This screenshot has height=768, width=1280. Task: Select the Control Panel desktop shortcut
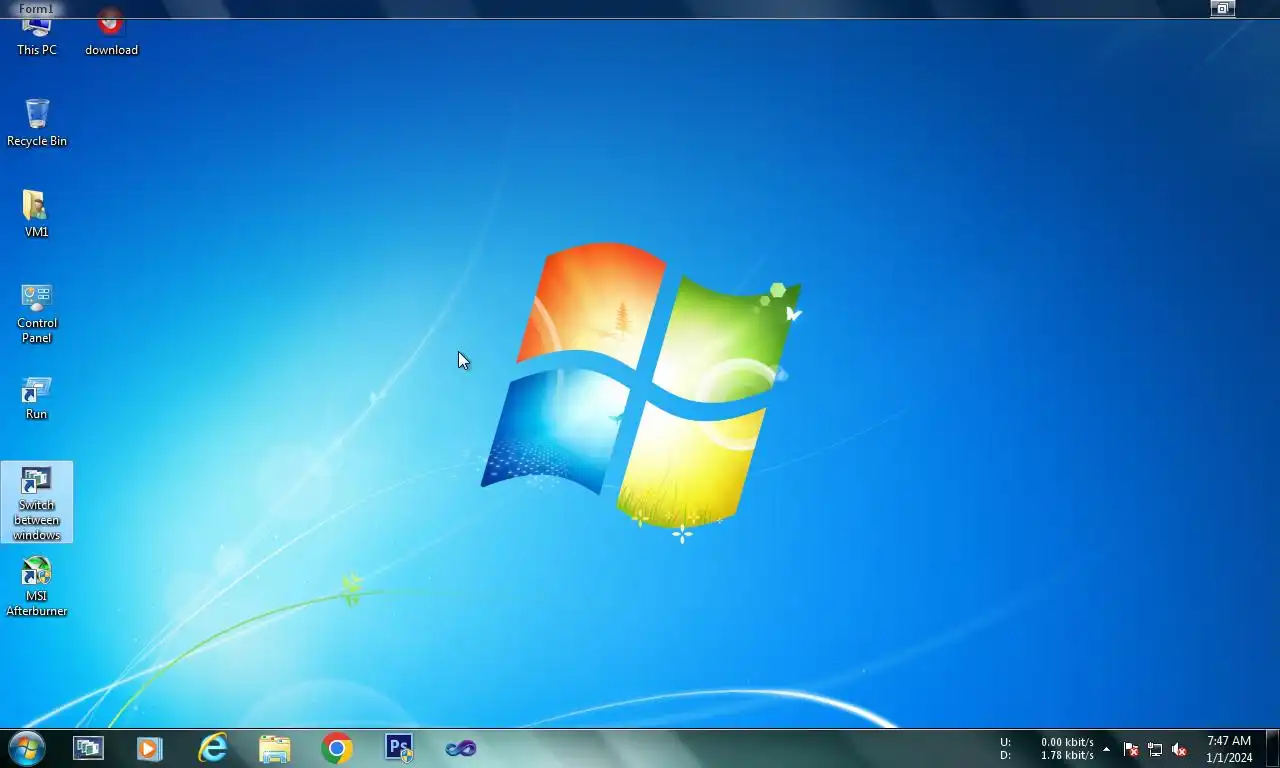click(x=37, y=313)
